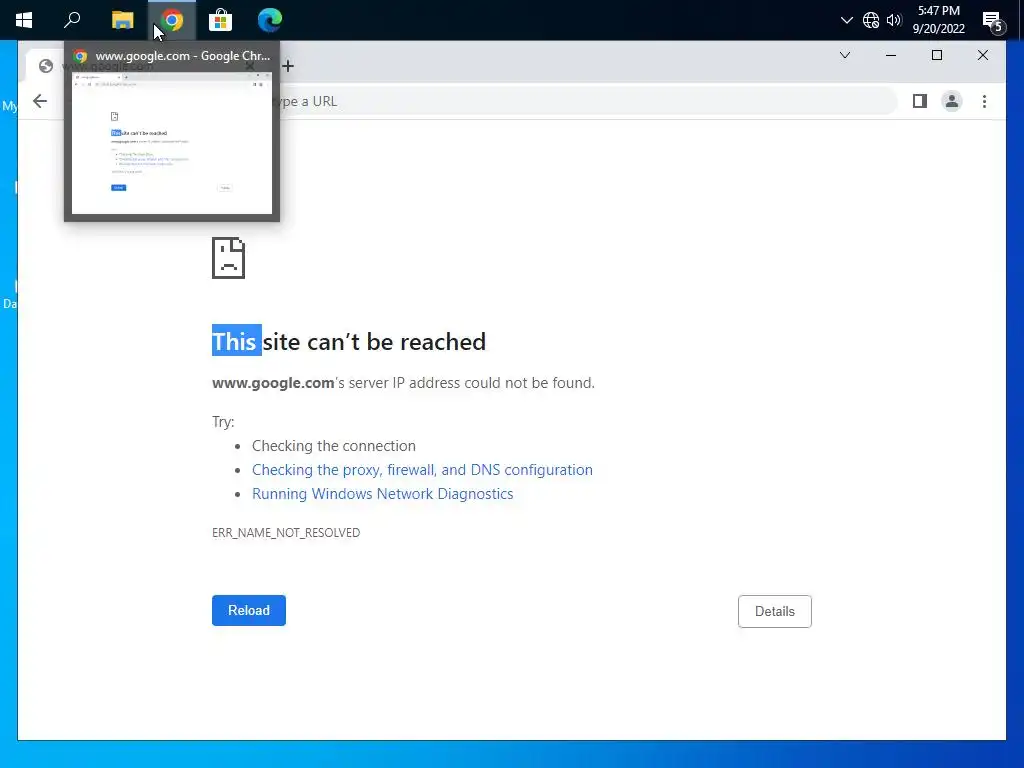The height and width of the screenshot is (768, 1024).
Task: Click the sad page error icon
Action: coord(229,258)
